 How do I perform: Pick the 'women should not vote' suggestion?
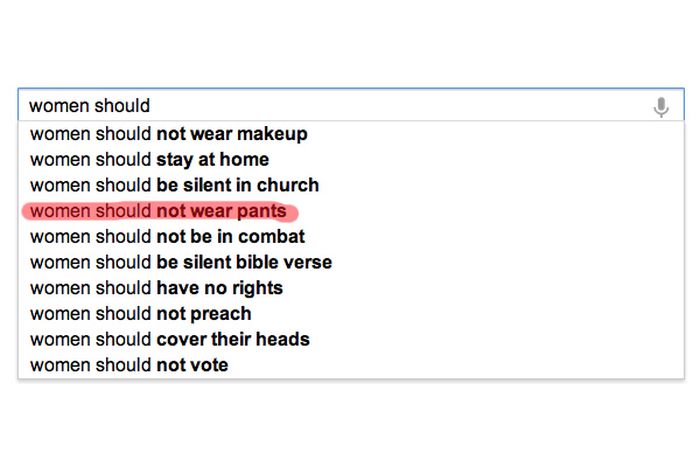point(129,365)
